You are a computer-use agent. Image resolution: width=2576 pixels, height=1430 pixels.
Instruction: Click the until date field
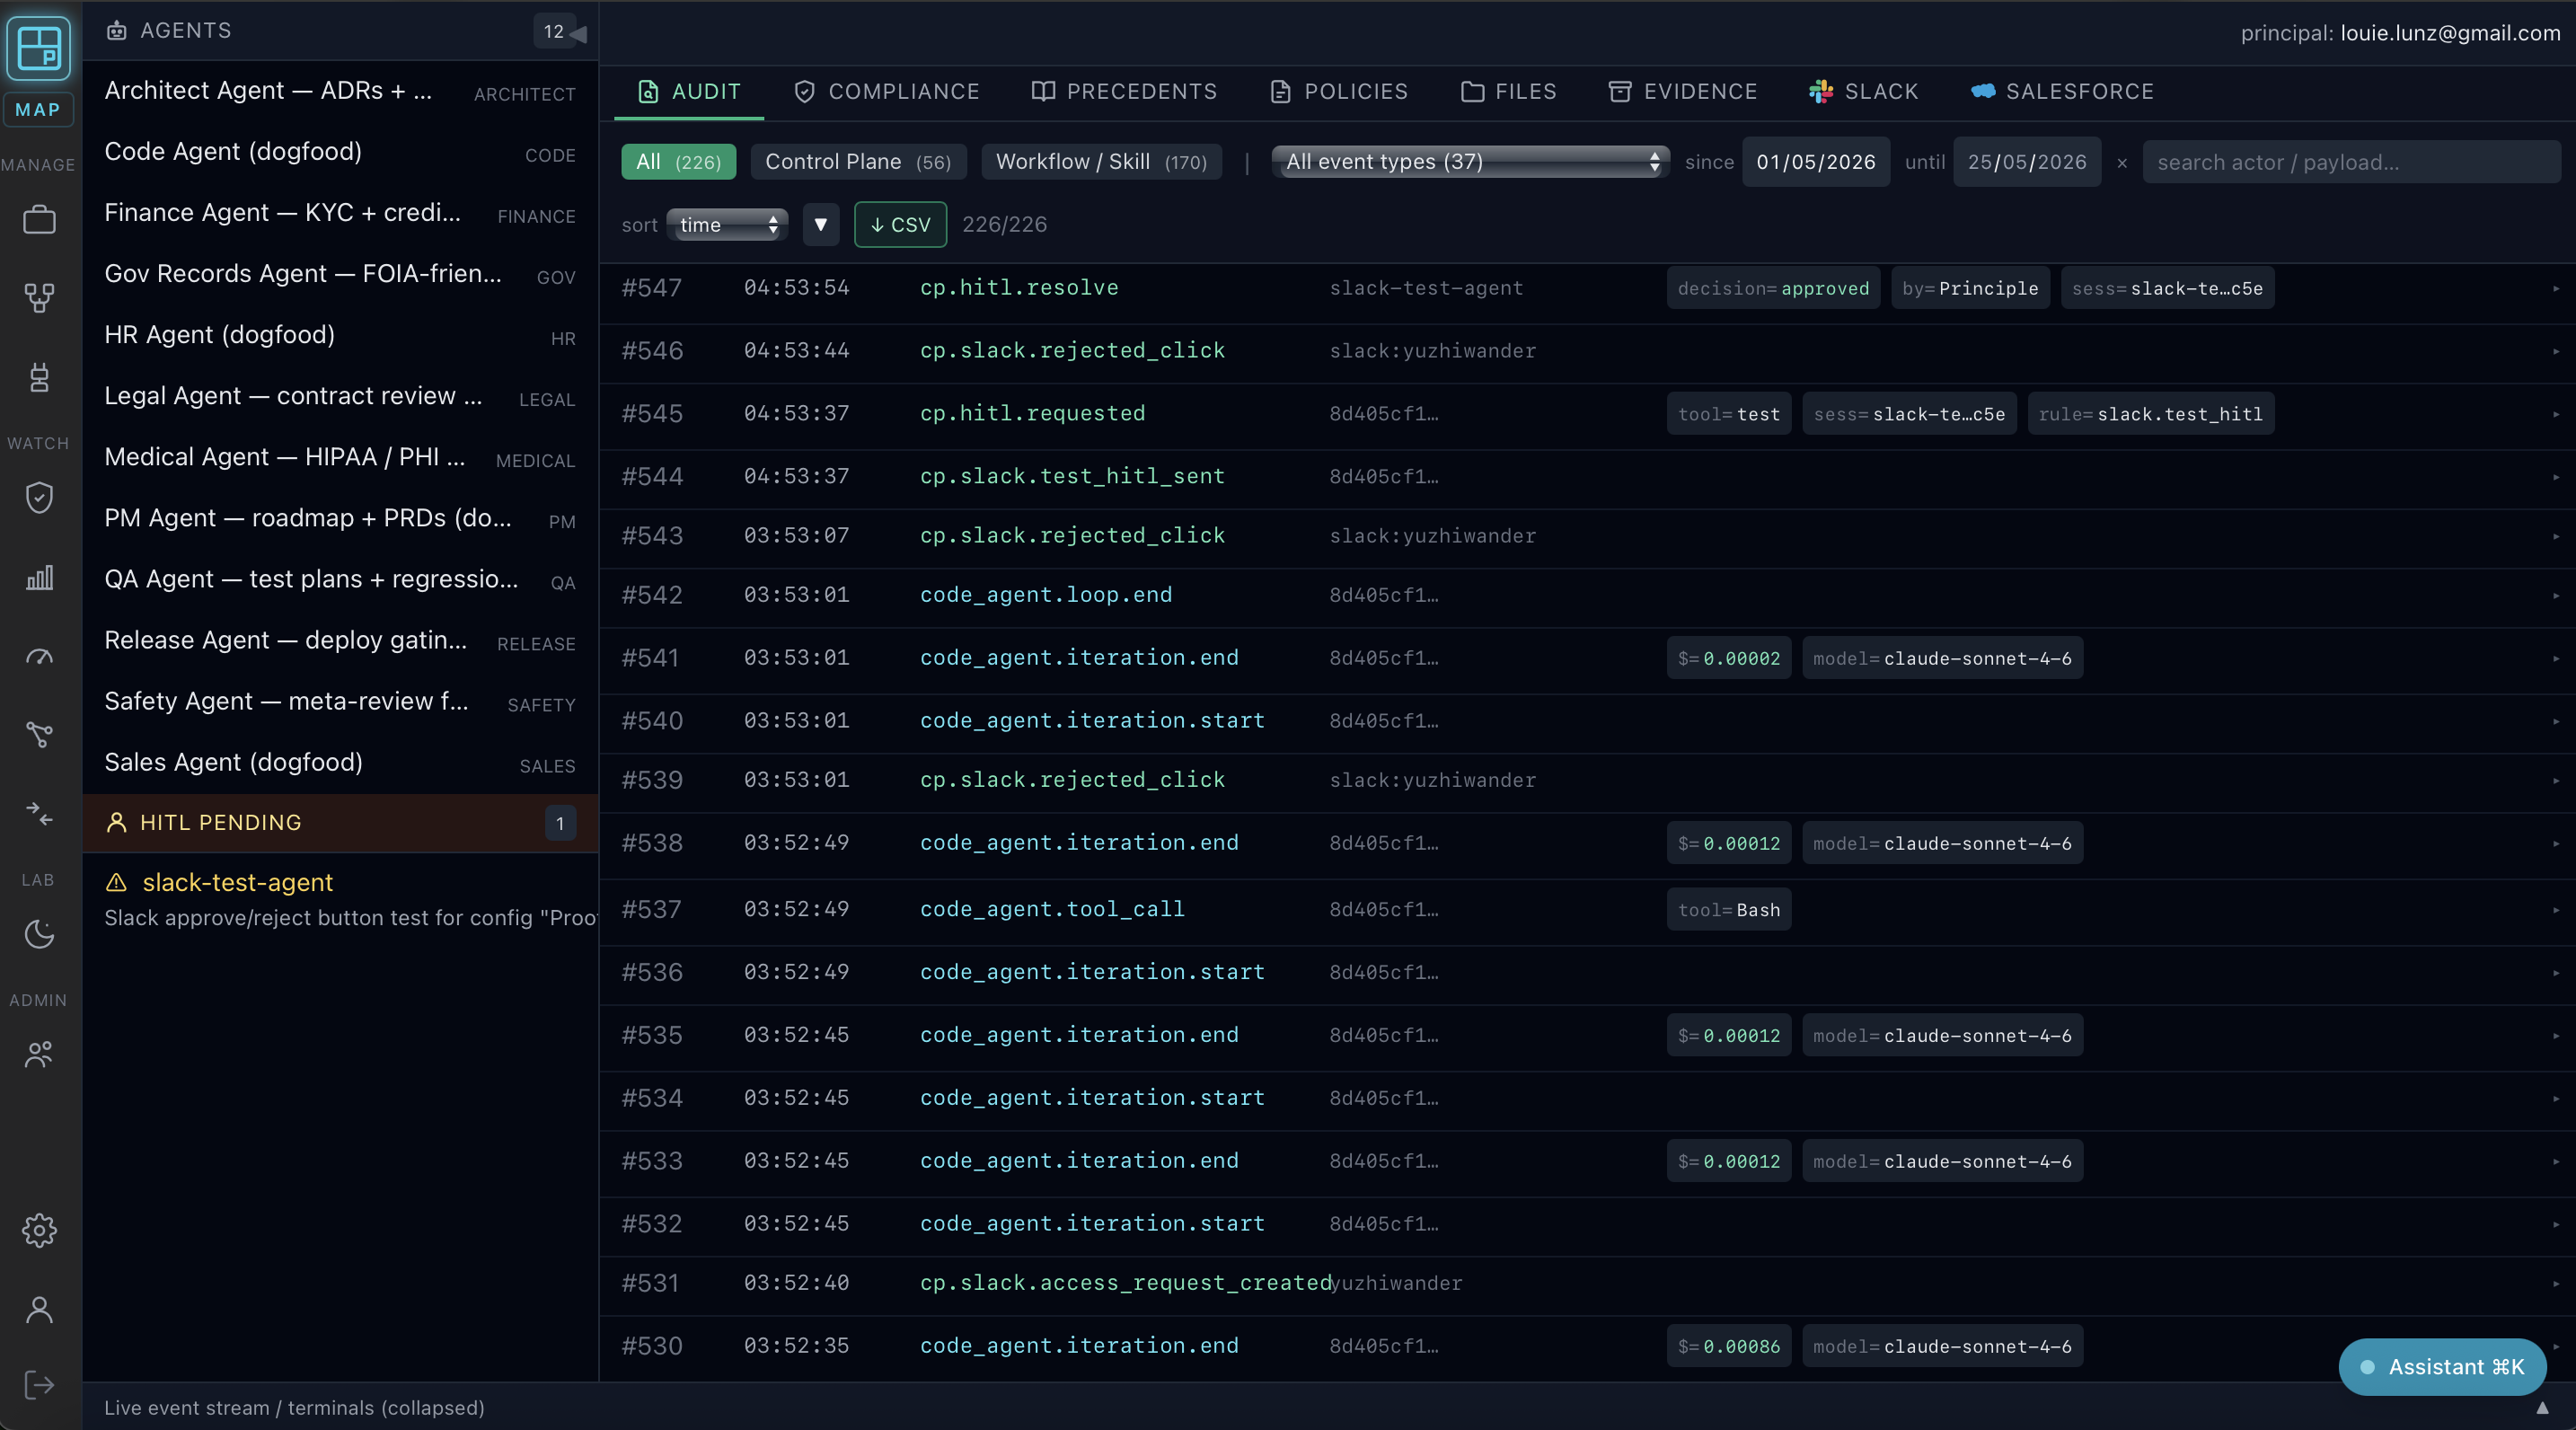click(2027, 162)
